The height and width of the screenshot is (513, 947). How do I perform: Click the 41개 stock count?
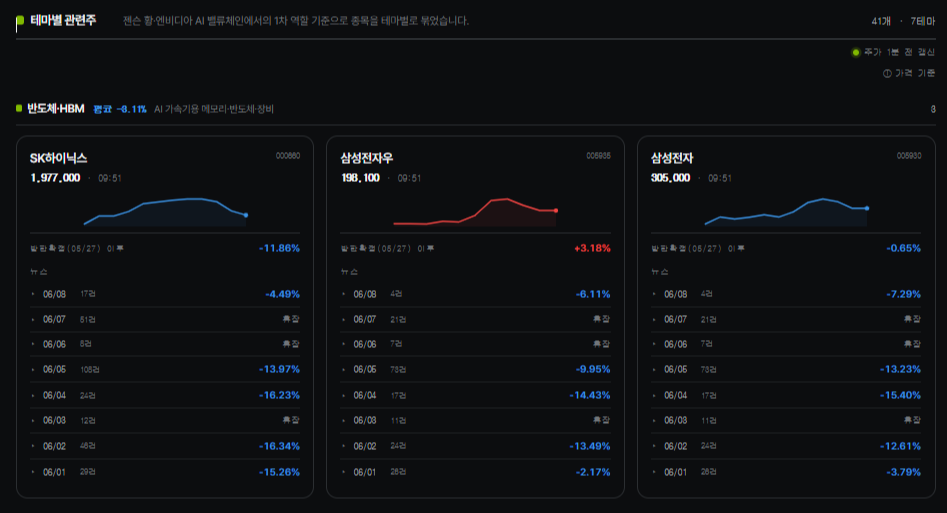click(881, 21)
